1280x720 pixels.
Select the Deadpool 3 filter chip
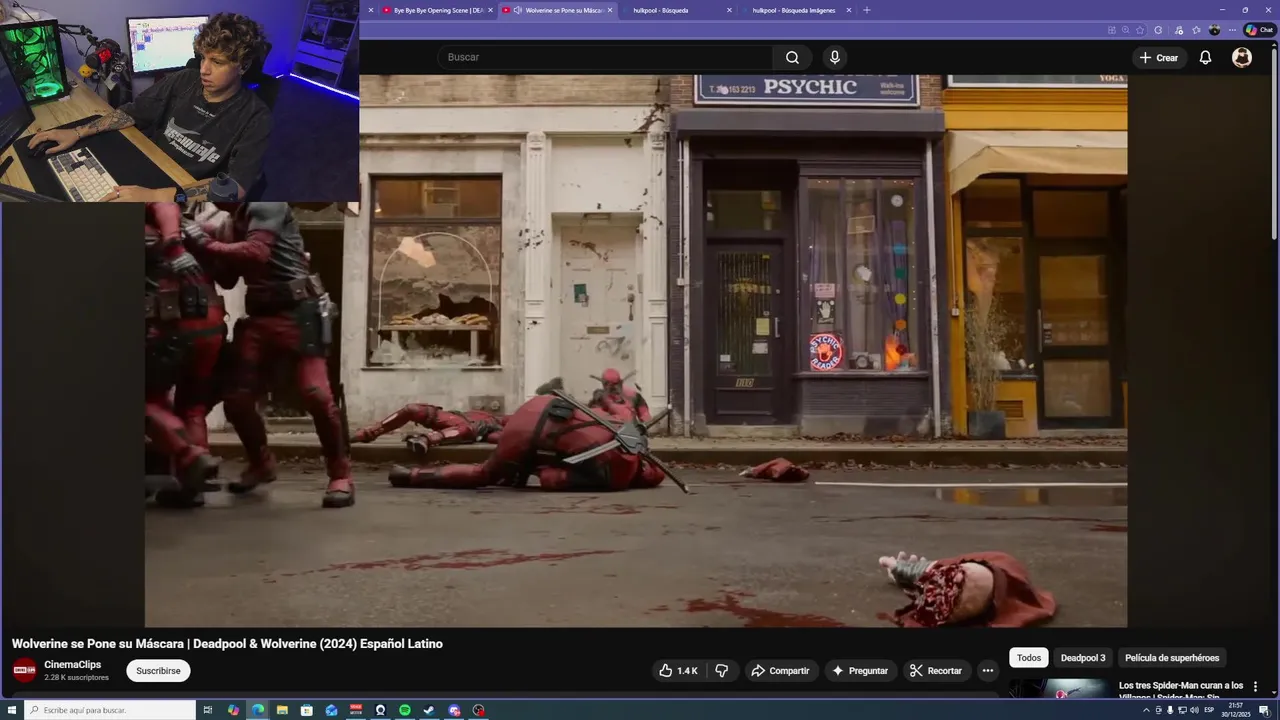pyautogui.click(x=1083, y=658)
